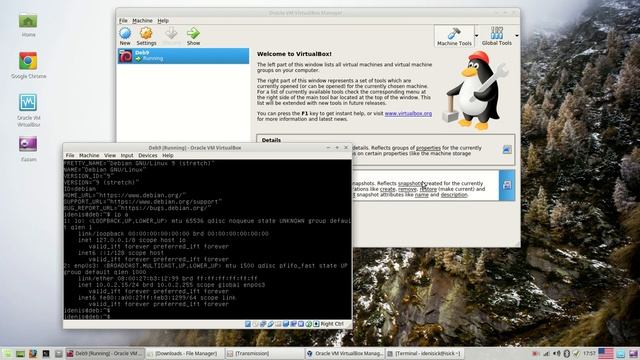Click the green CPU/features status icon
Screen dimensions: 640x360
point(309,324)
